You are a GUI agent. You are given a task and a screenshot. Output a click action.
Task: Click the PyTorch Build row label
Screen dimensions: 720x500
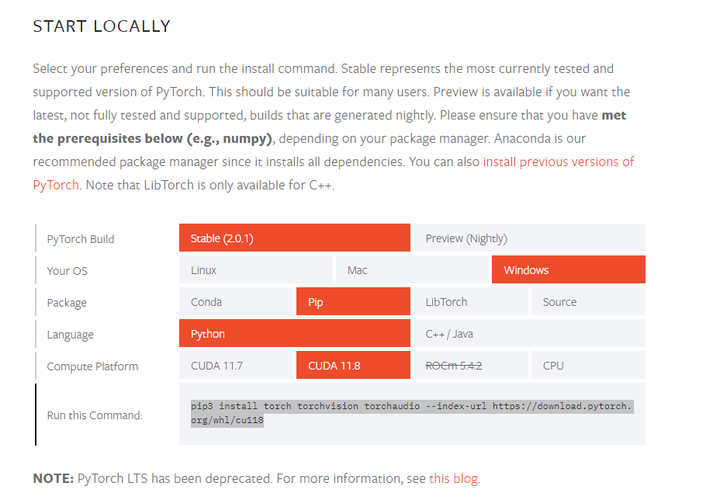point(81,239)
